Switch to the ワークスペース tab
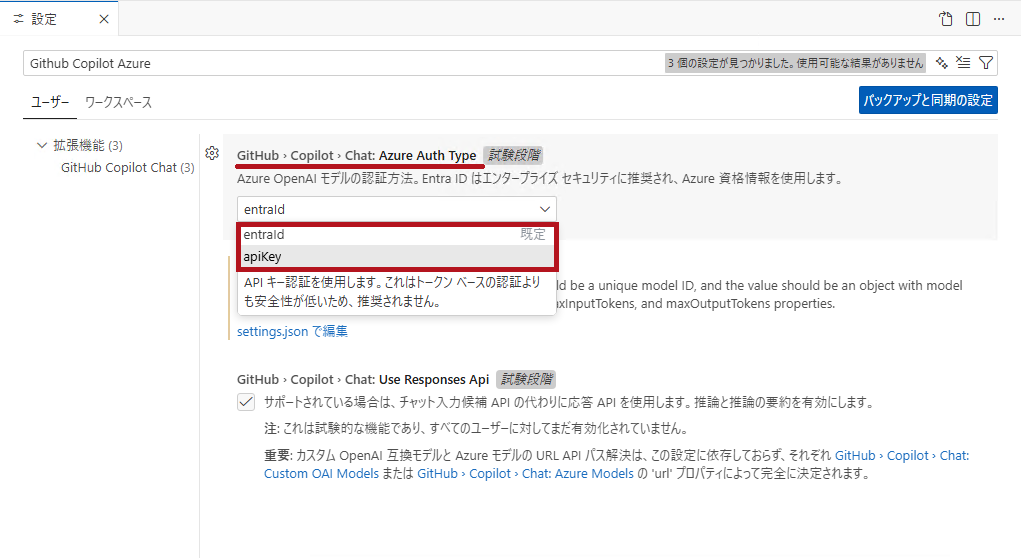1021x558 pixels. tap(119, 102)
